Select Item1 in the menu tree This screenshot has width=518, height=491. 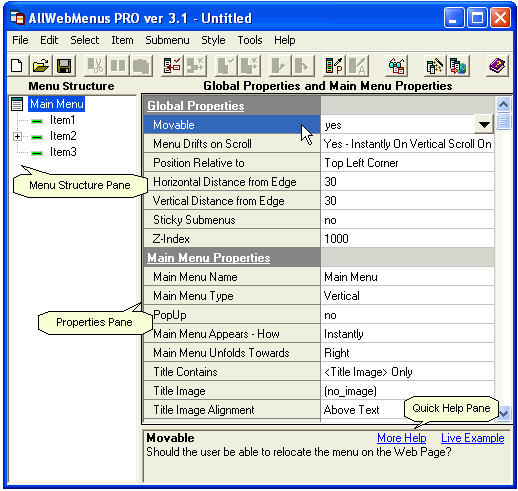[62, 120]
